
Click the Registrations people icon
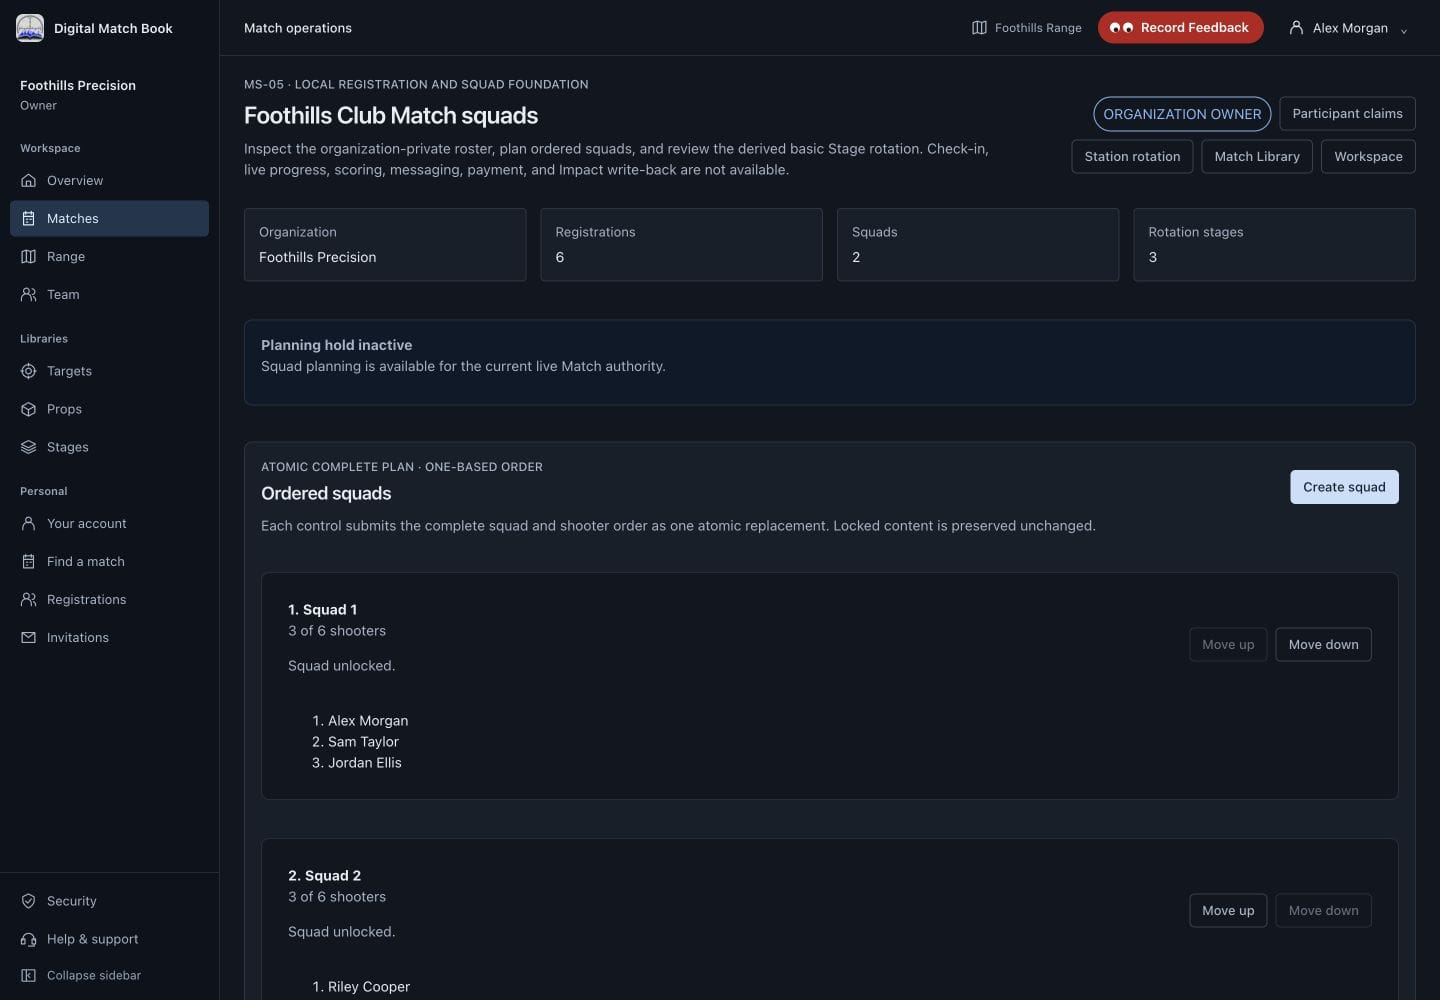(x=28, y=600)
